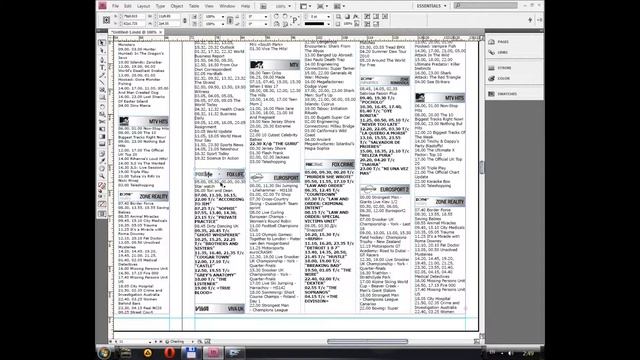Viewport: 640px width, 360px height.
Task: Open Opera from the taskbar
Action: [x=169, y=353]
